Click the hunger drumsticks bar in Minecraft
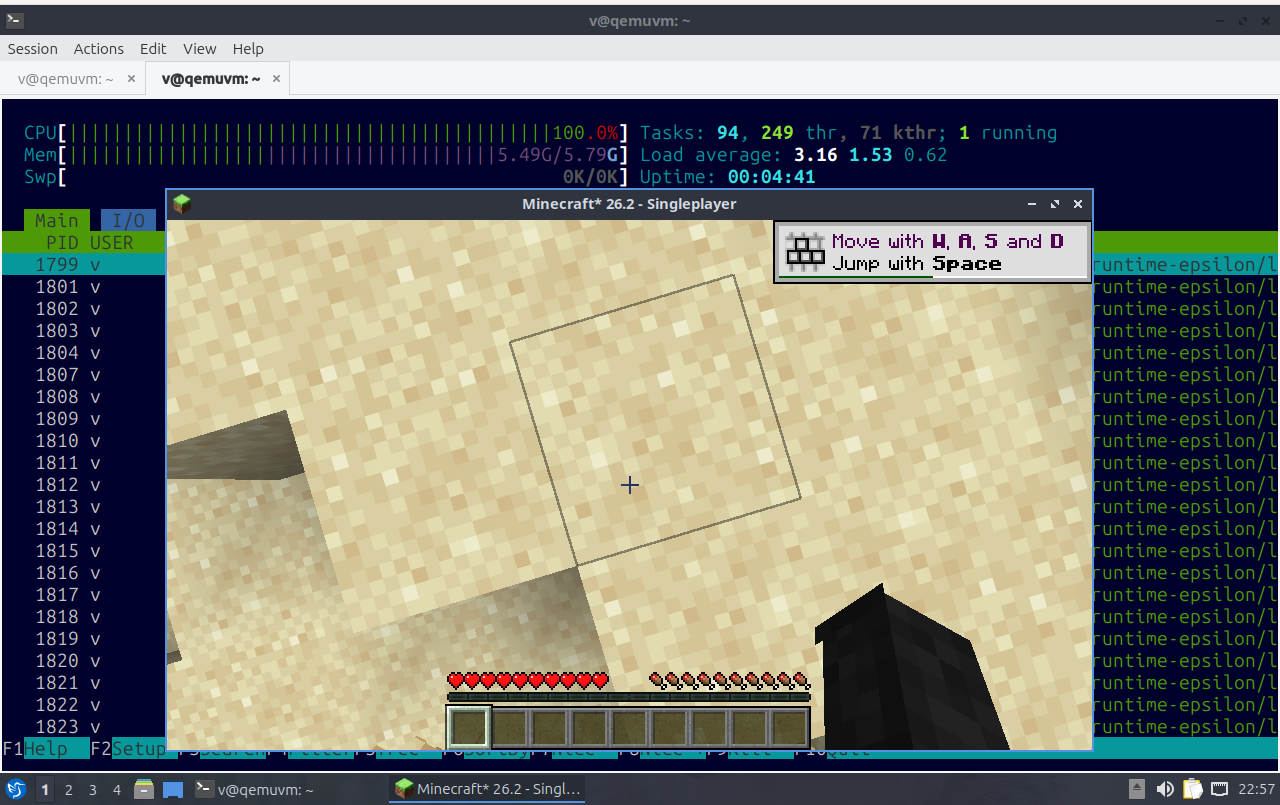This screenshot has width=1280, height=805. tap(729, 681)
